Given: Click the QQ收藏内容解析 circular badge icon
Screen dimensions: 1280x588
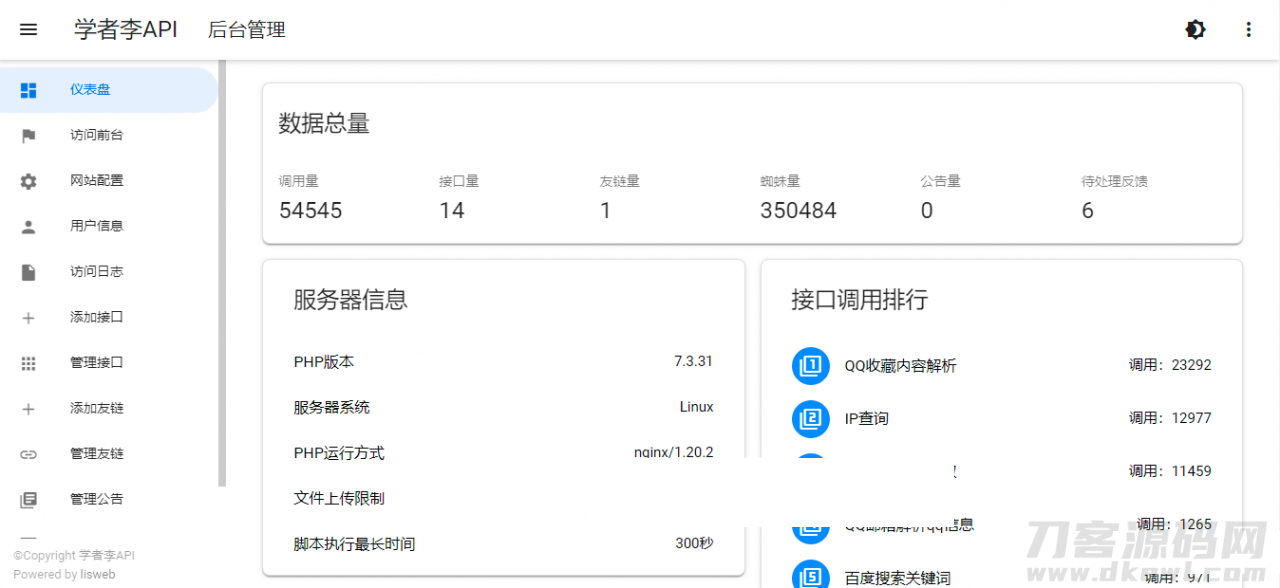Looking at the screenshot, I should coord(810,365).
